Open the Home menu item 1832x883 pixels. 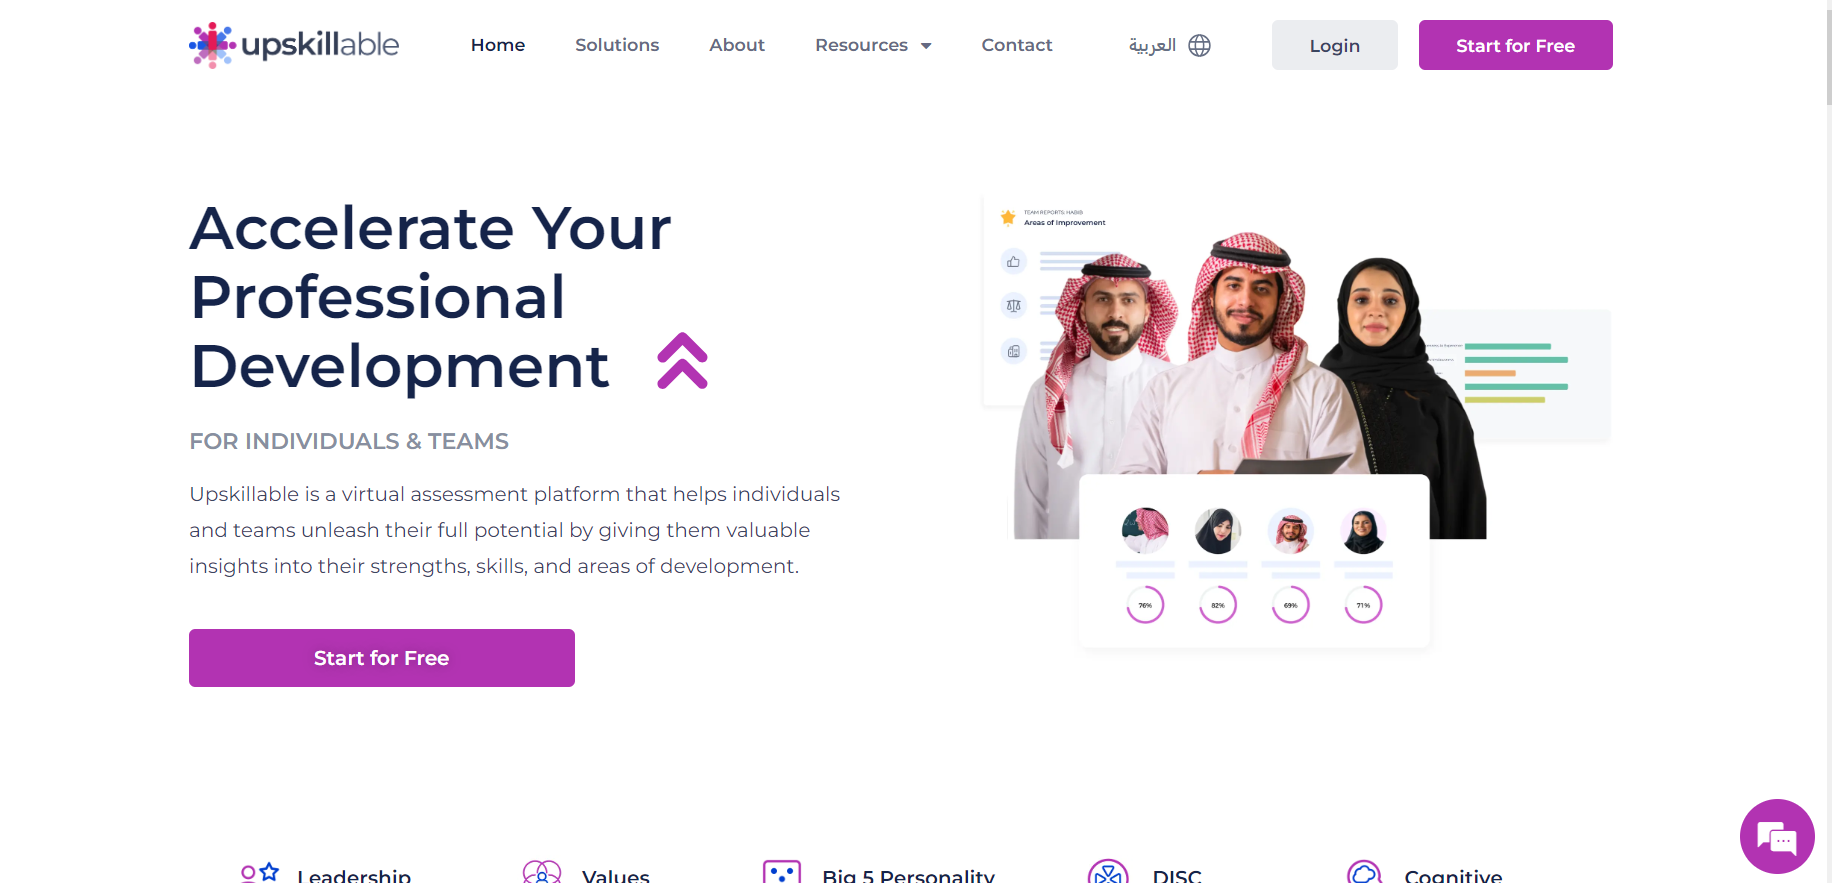click(498, 45)
